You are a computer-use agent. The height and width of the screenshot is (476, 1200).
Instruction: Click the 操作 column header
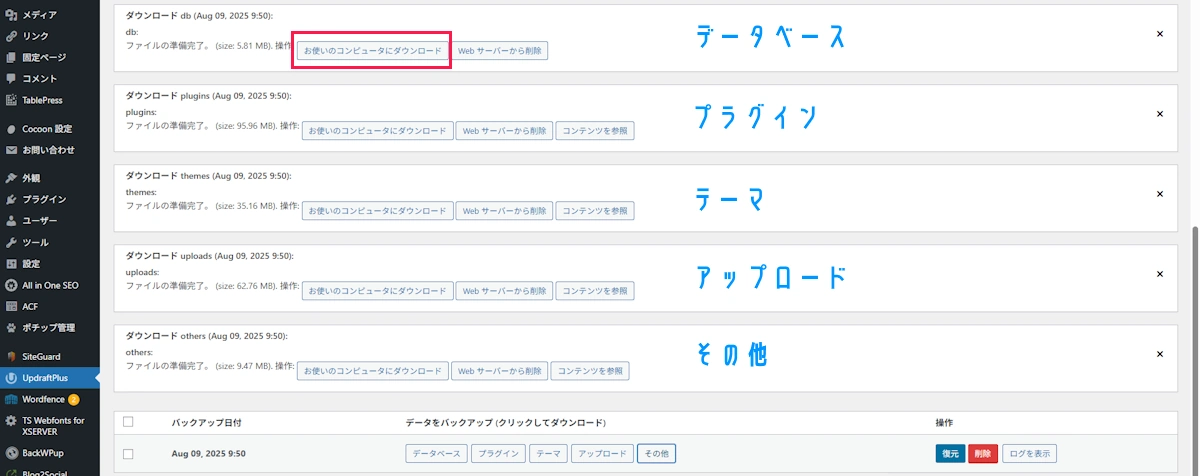pos(944,422)
